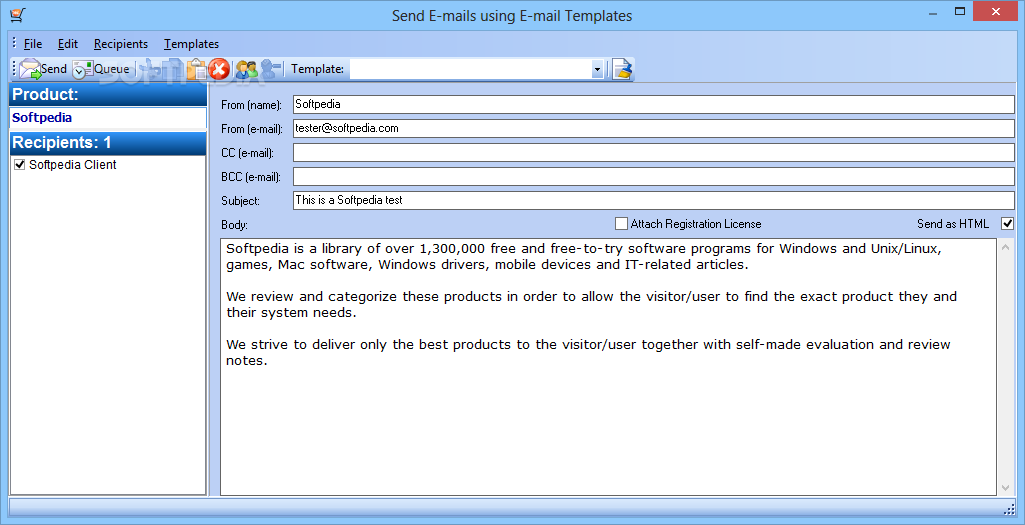Click inside the email Body text area
The image size is (1025, 525).
point(608,367)
